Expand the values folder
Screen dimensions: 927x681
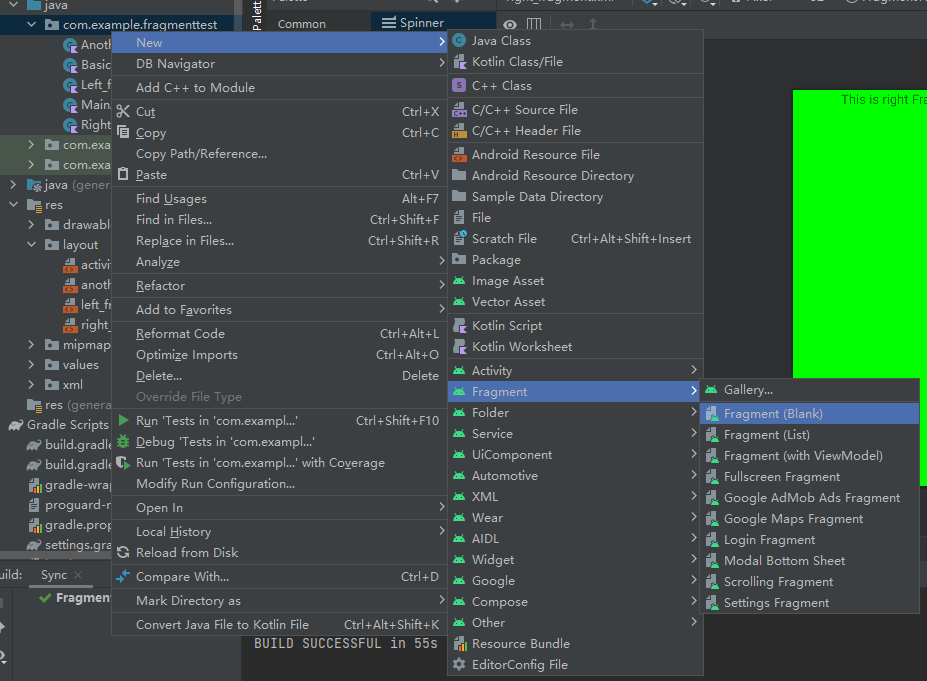tap(31, 365)
